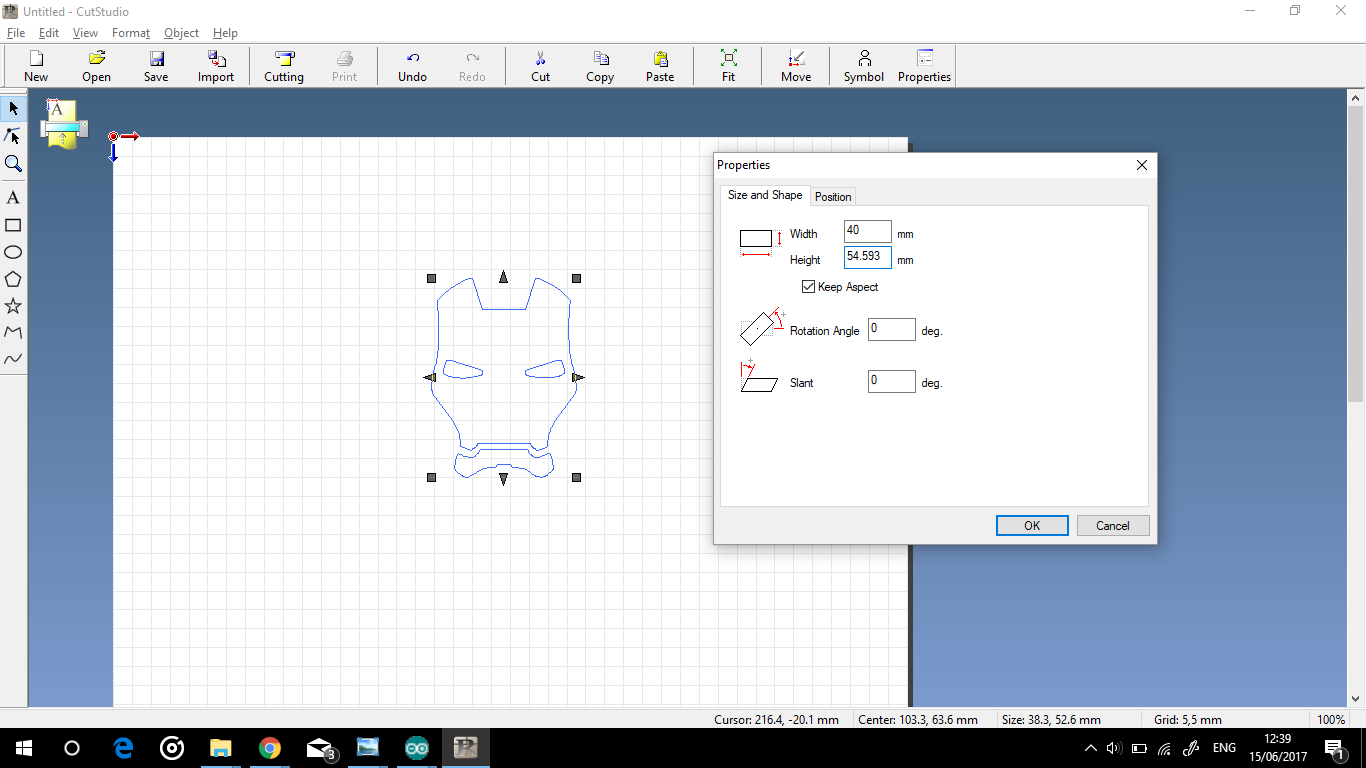This screenshot has width=1366, height=768.
Task: Click the vertical scrollbar down arrow
Action: [x=1356, y=699]
